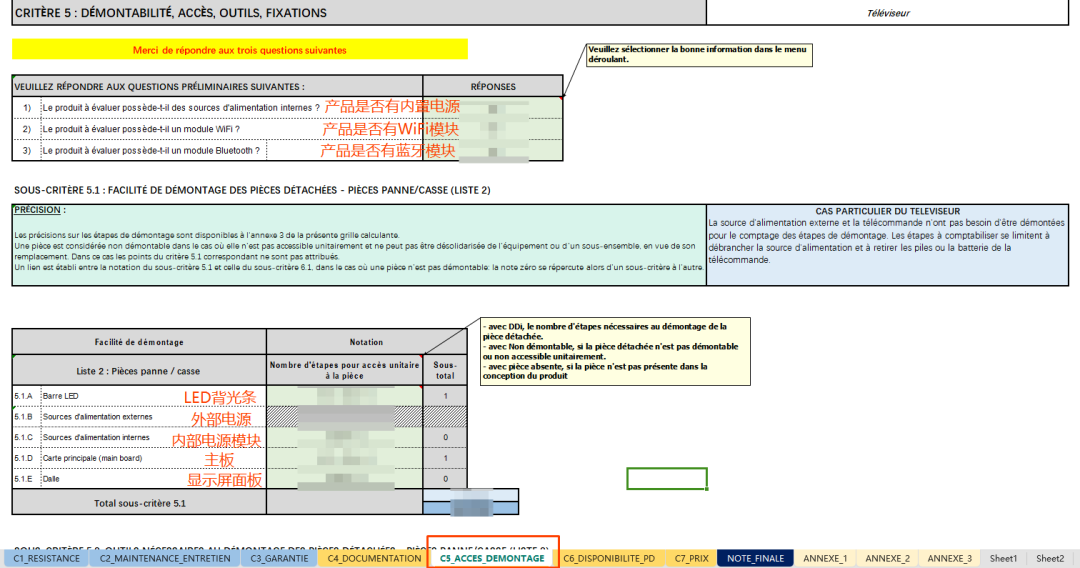Open the NOTE_FINALE sheet tab
This screenshot has width=1080, height=568.
coord(756,558)
